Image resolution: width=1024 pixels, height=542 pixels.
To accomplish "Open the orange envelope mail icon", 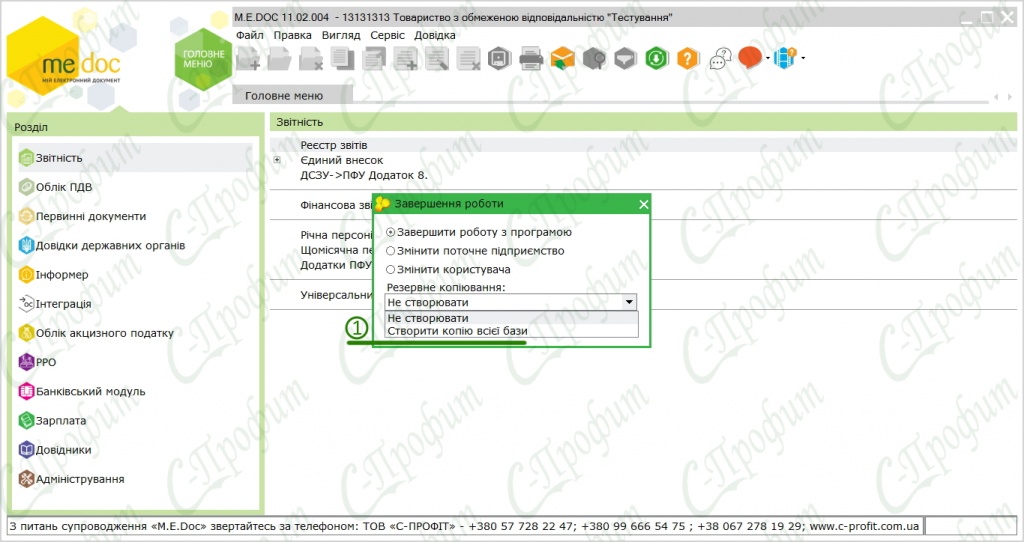I will coord(562,59).
